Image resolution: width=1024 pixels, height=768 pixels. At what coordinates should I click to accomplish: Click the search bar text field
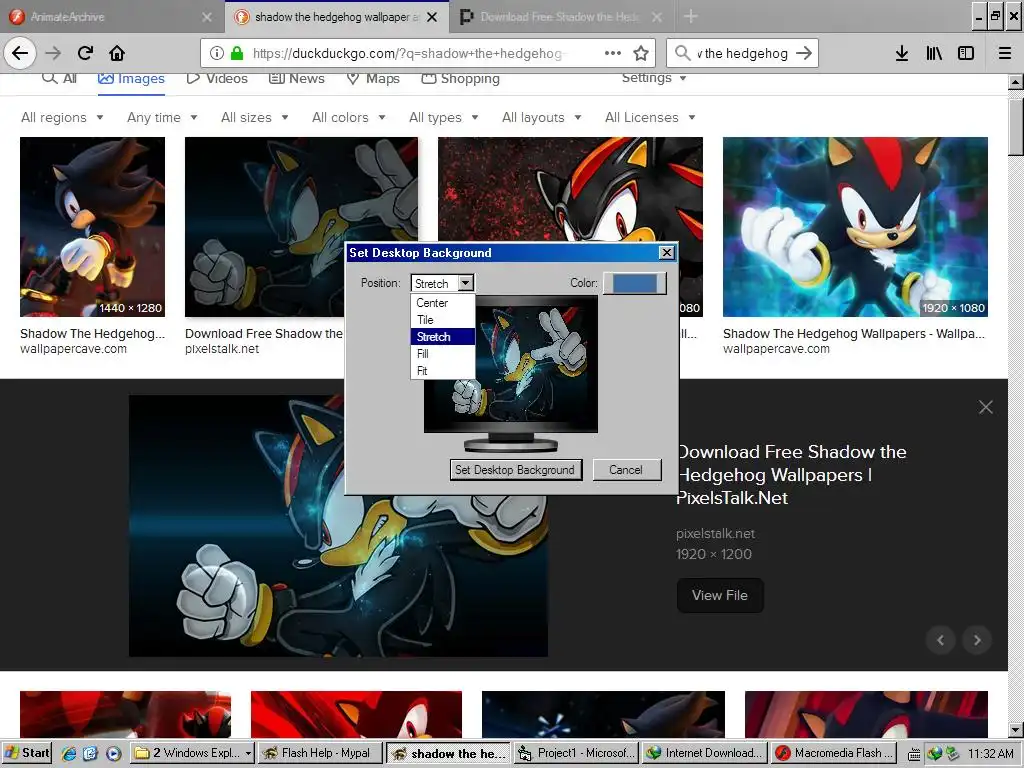click(741, 53)
